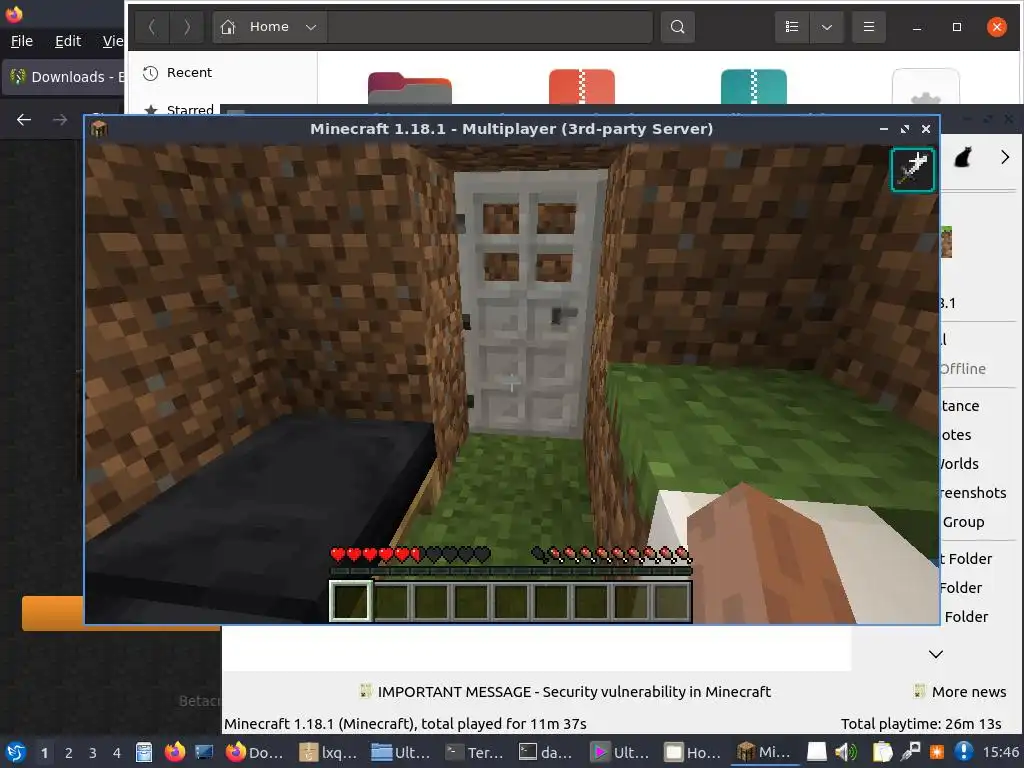
Task: Open the Worlds entry in launcher sidebar
Action: coord(959,464)
